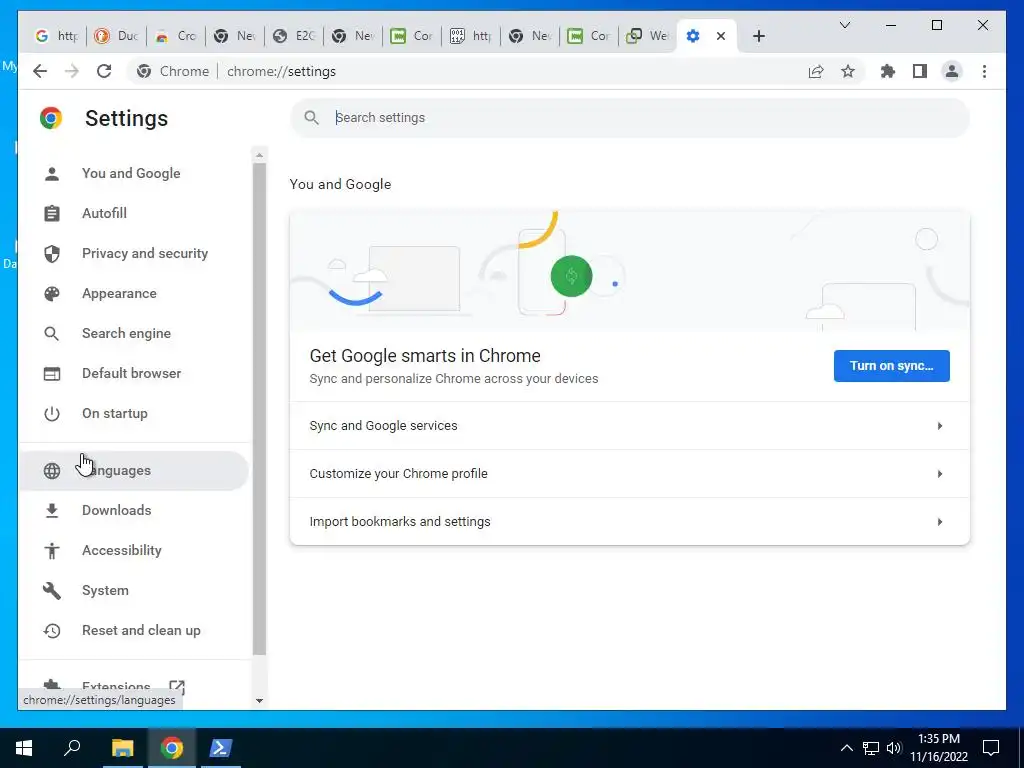This screenshot has width=1024, height=768.
Task: Click the address bar URL chrome://settings
Action: 281,71
